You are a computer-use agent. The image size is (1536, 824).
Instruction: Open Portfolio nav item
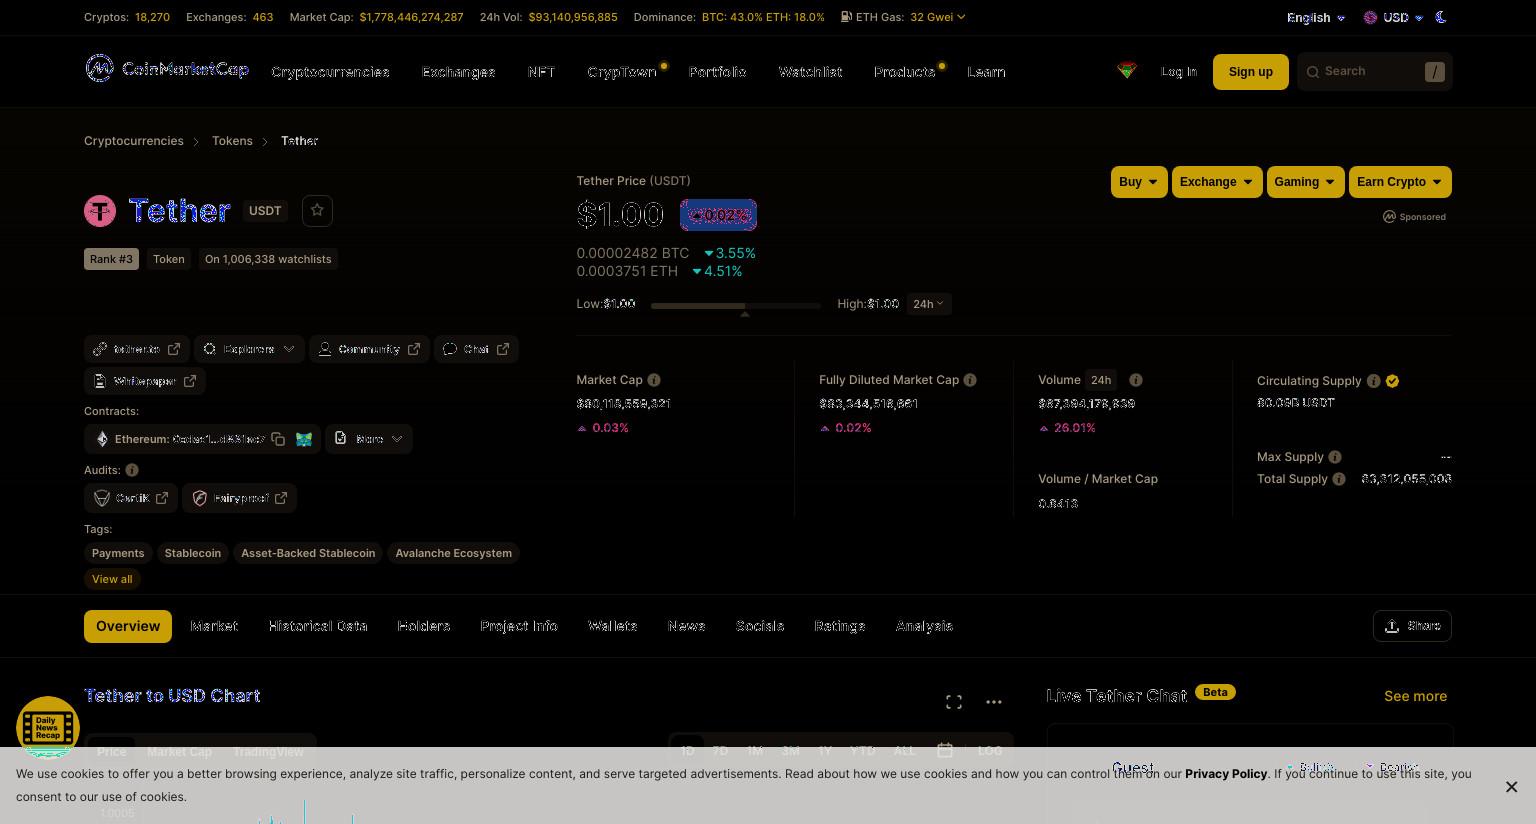[717, 72]
